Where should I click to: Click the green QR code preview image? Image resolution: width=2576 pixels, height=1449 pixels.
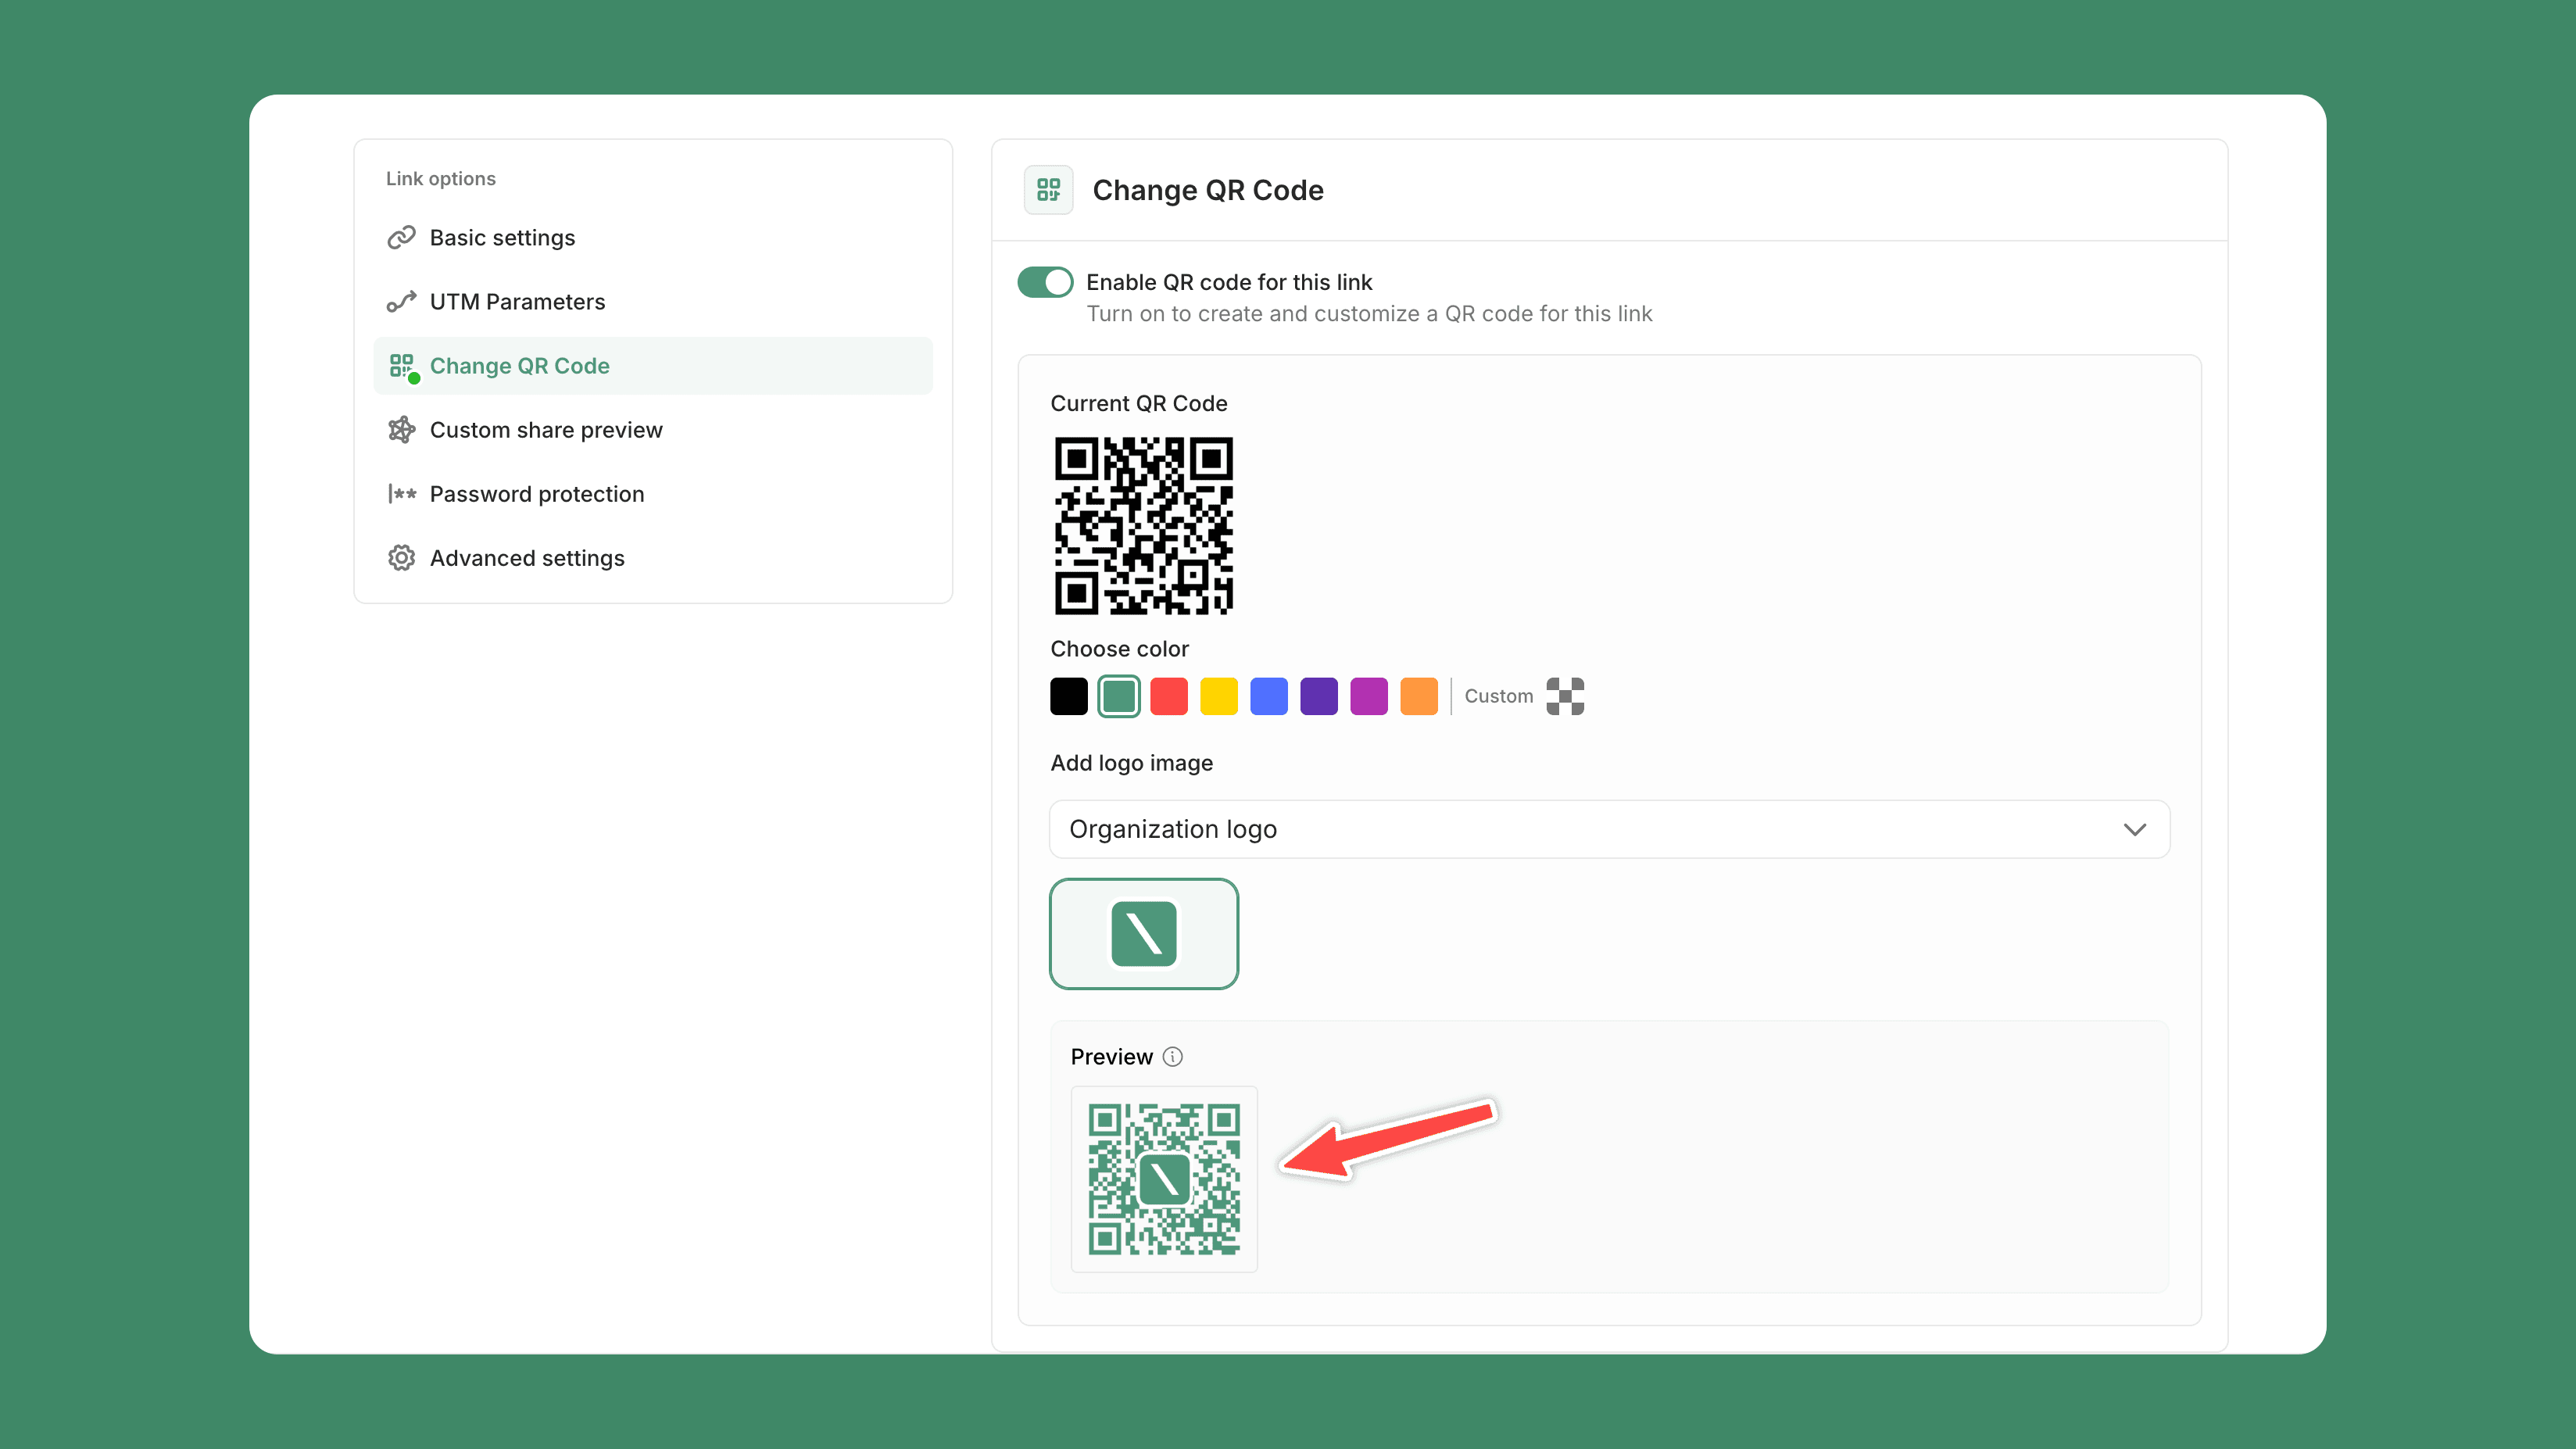(1164, 1179)
